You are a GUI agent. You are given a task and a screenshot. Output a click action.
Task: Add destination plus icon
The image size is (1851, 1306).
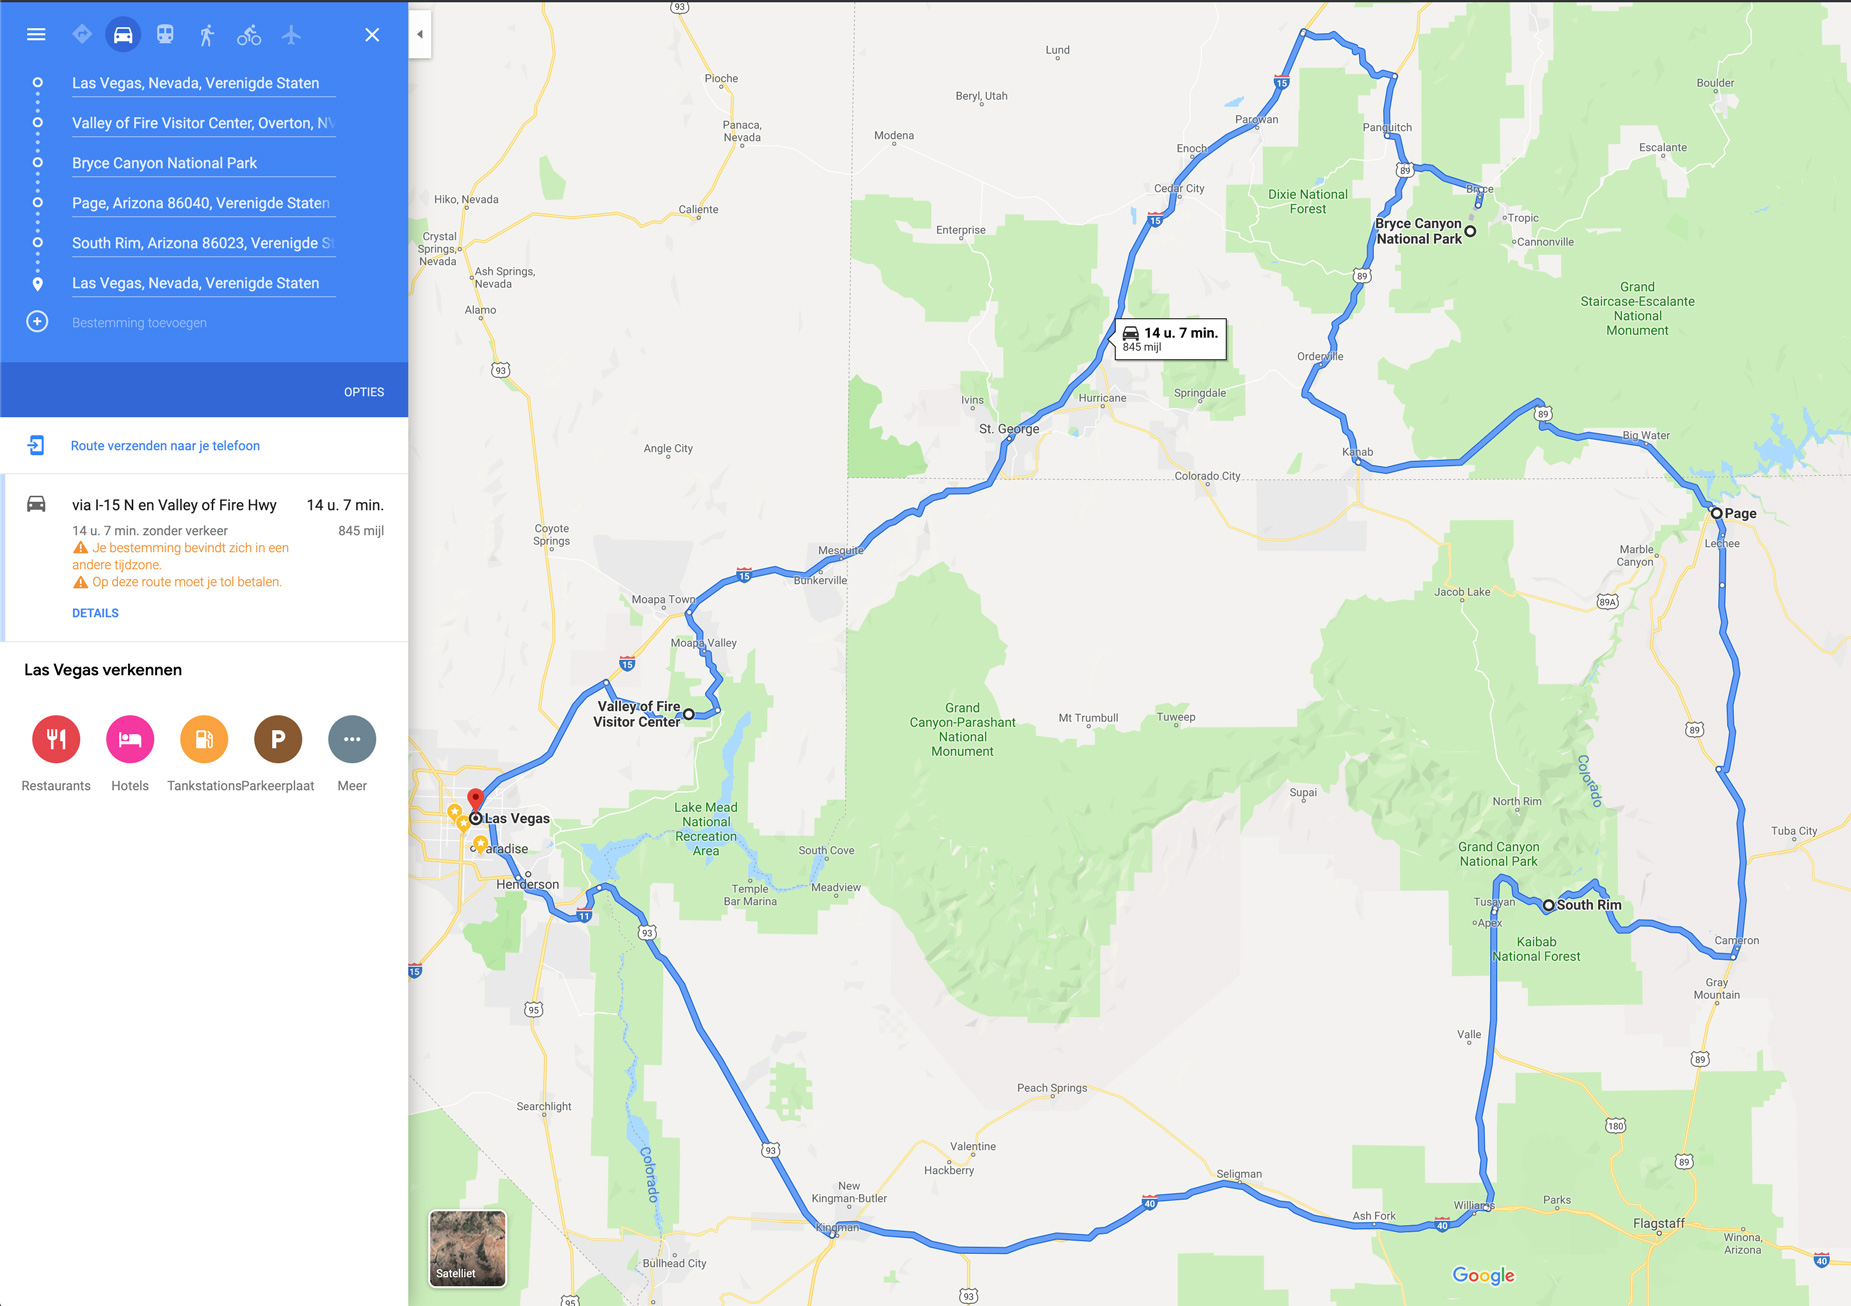(x=37, y=322)
